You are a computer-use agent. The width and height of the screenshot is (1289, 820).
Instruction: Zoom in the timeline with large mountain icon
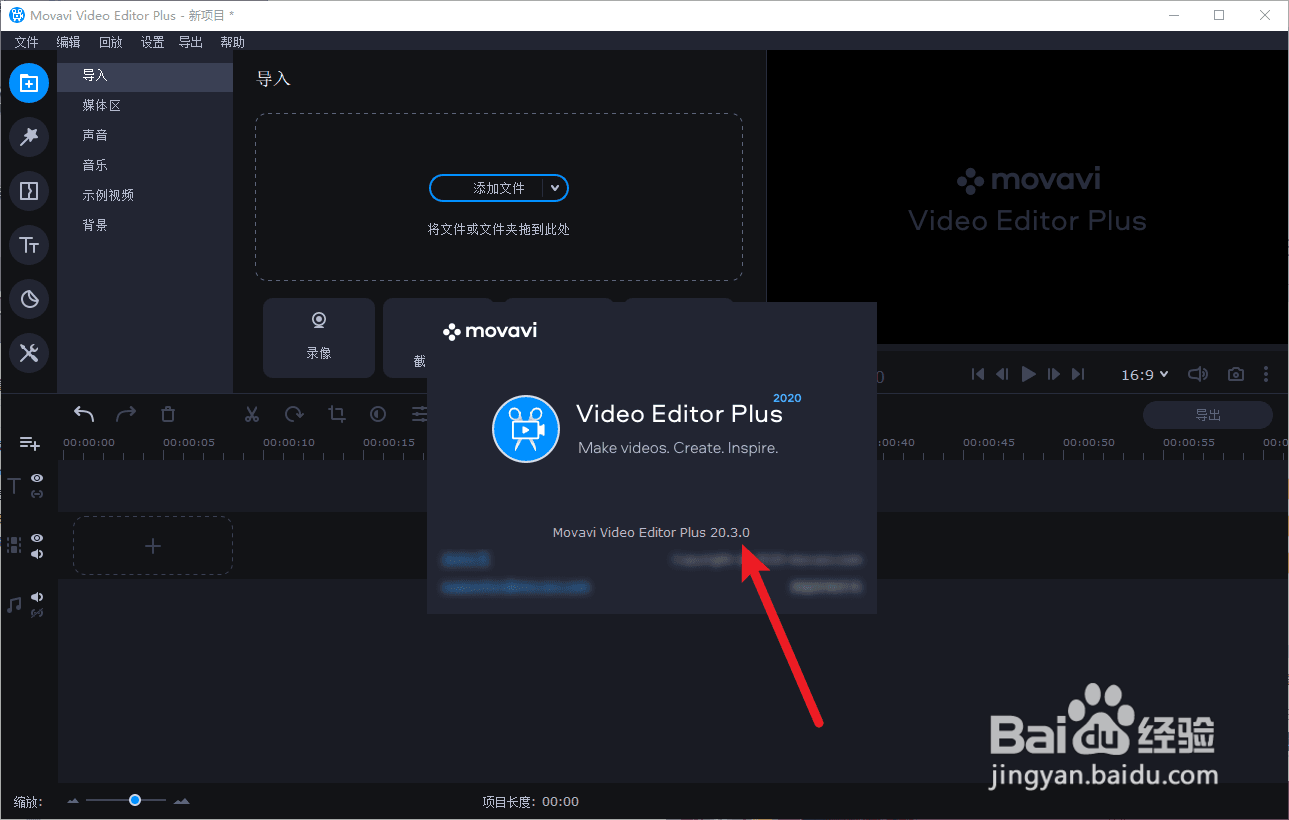pyautogui.click(x=181, y=801)
